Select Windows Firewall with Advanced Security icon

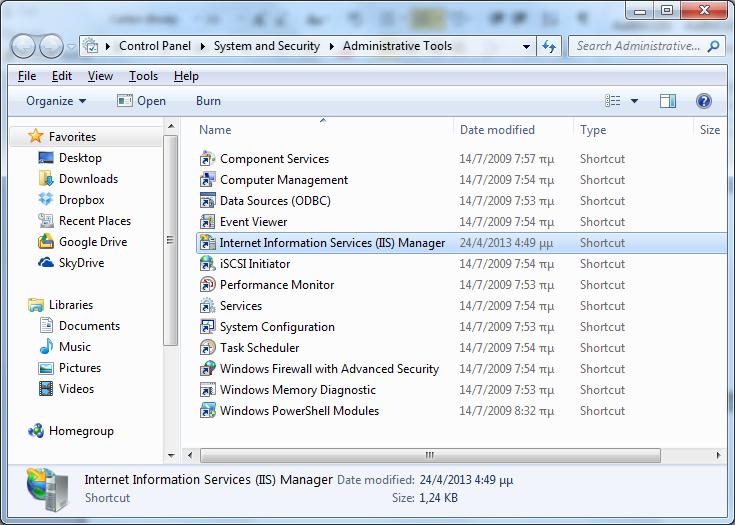tap(207, 369)
